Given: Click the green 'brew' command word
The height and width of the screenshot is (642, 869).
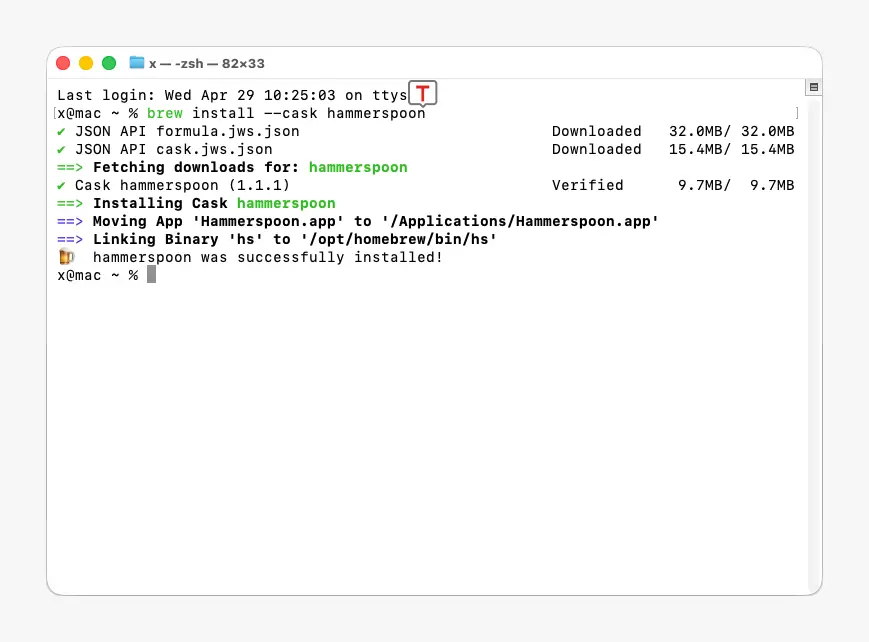Looking at the screenshot, I should pos(165,113).
